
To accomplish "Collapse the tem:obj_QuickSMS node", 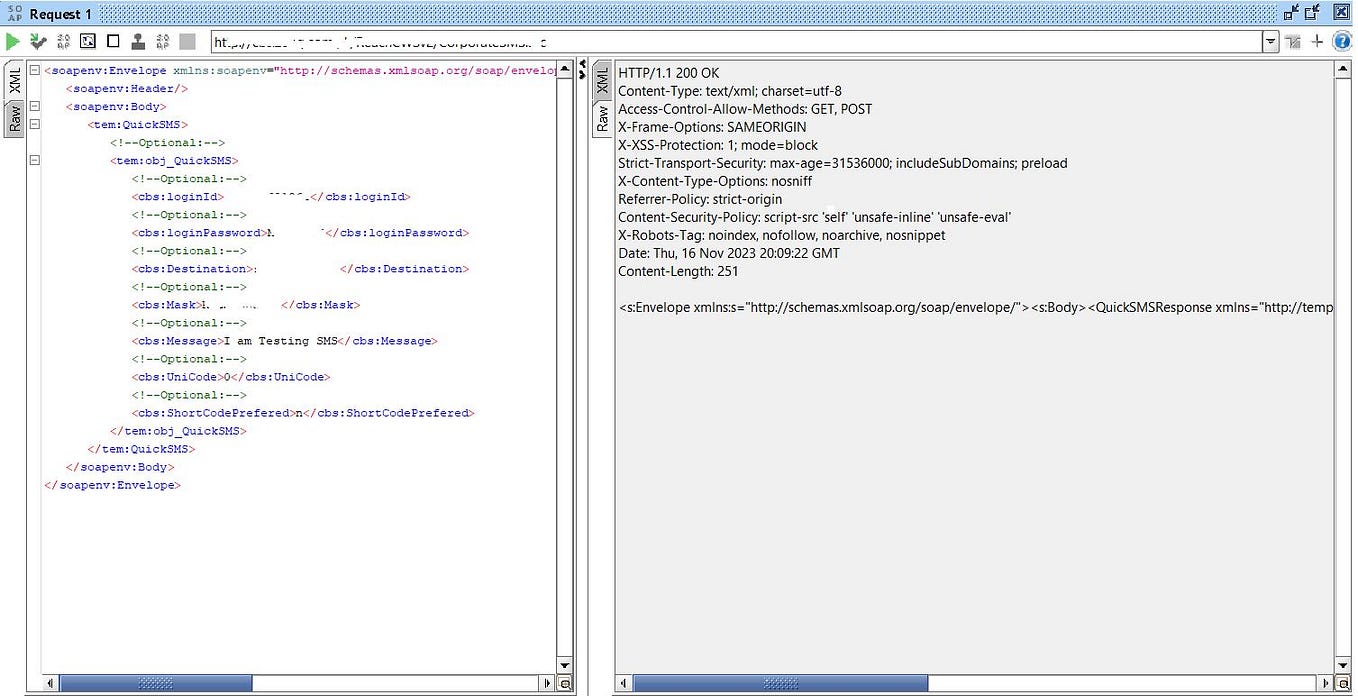I will tap(34, 160).
